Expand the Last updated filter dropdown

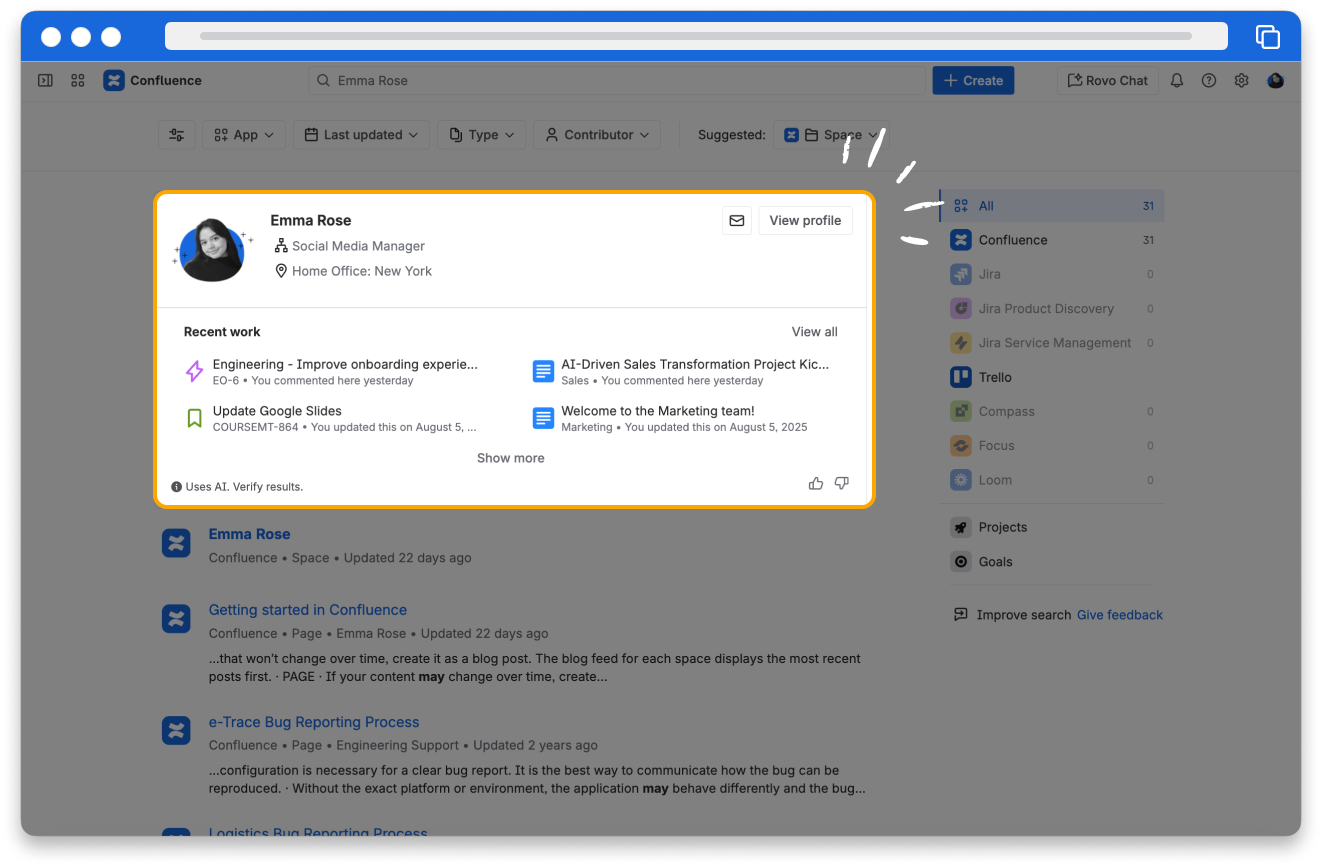click(x=362, y=135)
